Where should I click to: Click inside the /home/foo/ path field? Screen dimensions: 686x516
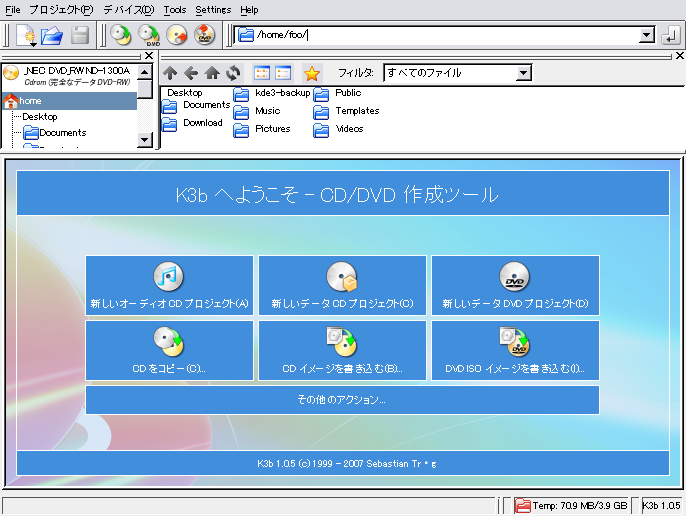coord(440,36)
